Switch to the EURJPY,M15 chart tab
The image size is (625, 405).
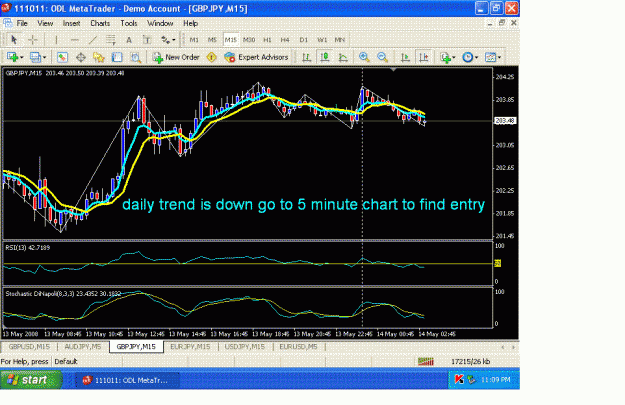tap(190, 347)
